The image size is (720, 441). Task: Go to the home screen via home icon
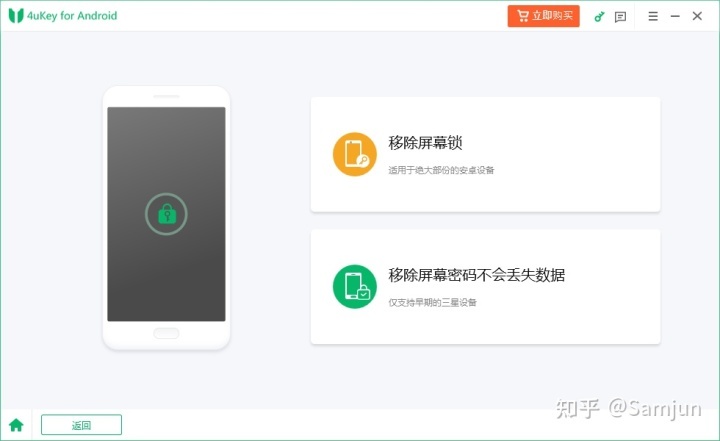(x=16, y=425)
